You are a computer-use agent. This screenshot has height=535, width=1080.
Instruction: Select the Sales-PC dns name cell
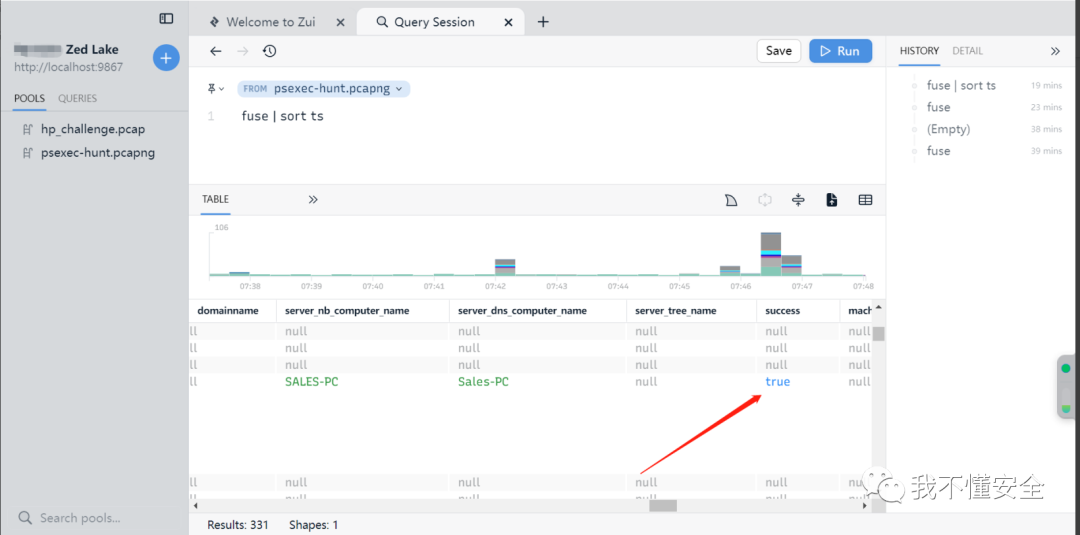pos(484,381)
